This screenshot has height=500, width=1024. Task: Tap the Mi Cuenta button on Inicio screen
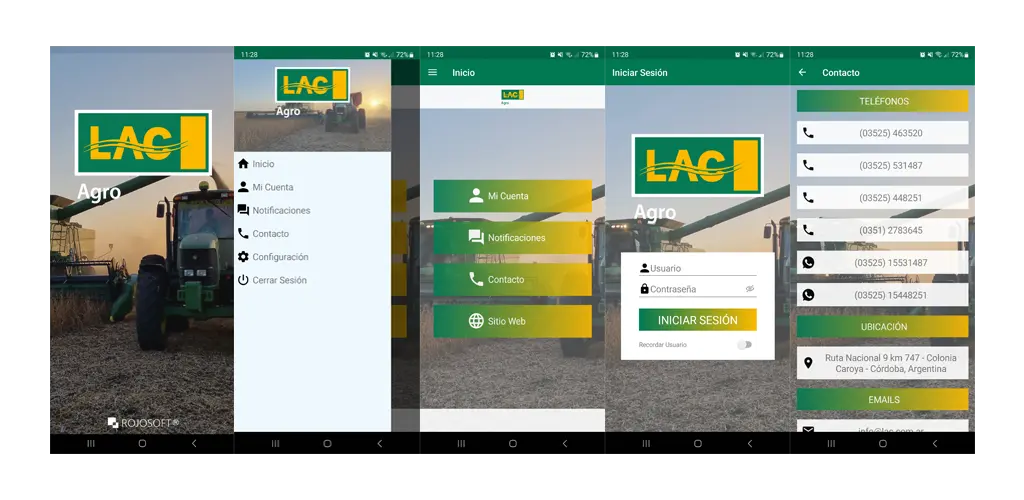(x=513, y=196)
